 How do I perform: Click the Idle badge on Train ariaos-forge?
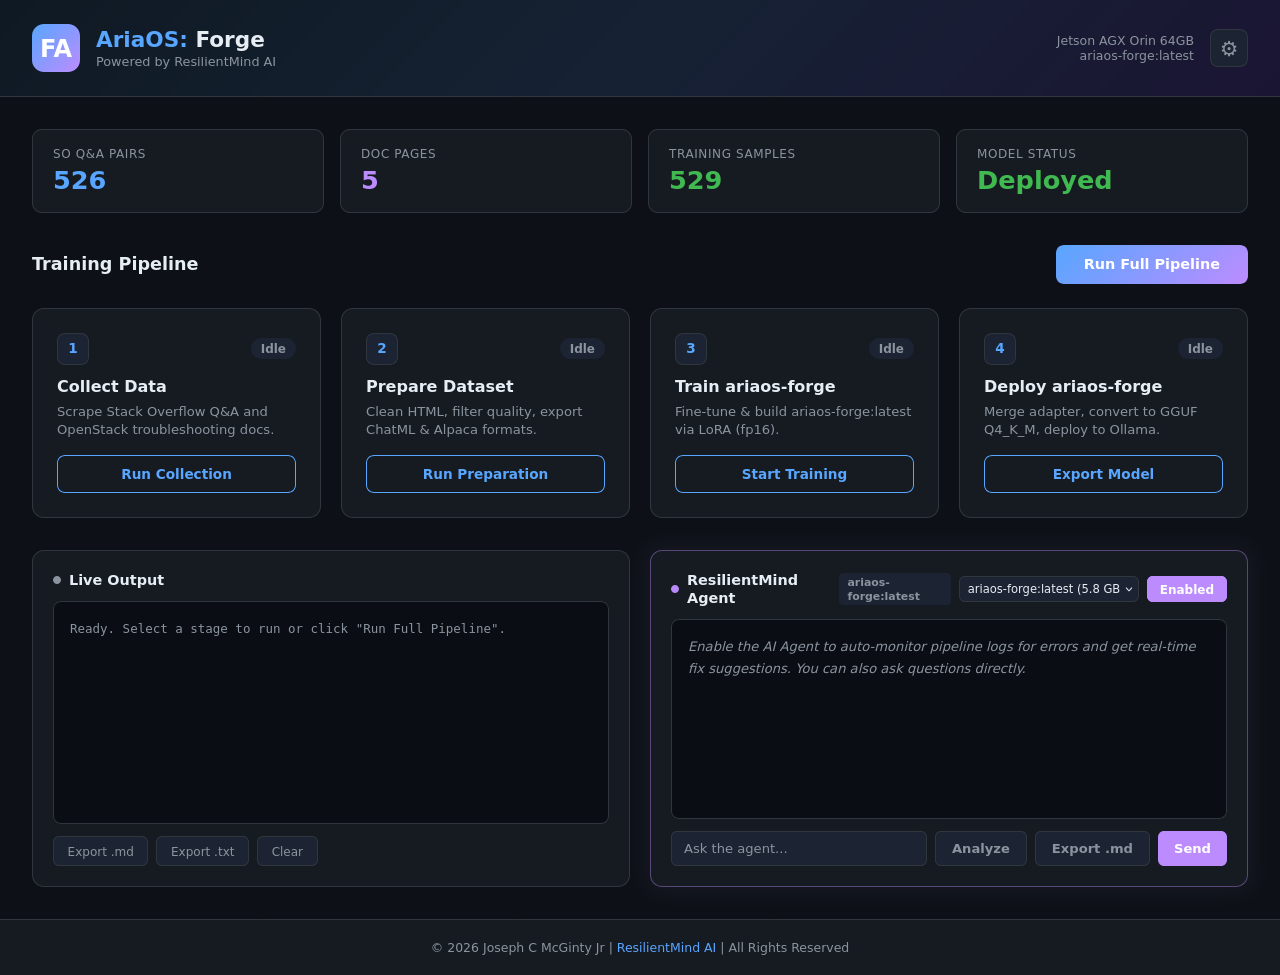[891, 349]
